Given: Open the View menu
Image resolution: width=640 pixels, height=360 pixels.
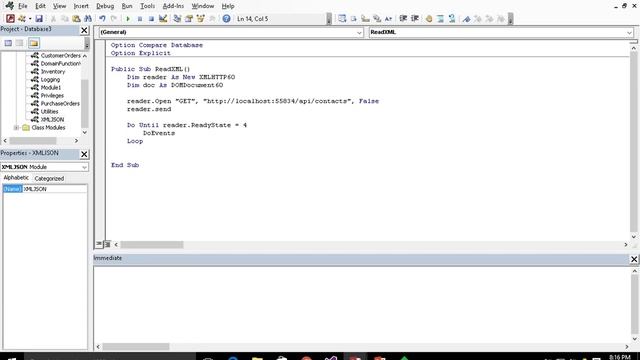Looking at the screenshot, I should click(59, 6).
